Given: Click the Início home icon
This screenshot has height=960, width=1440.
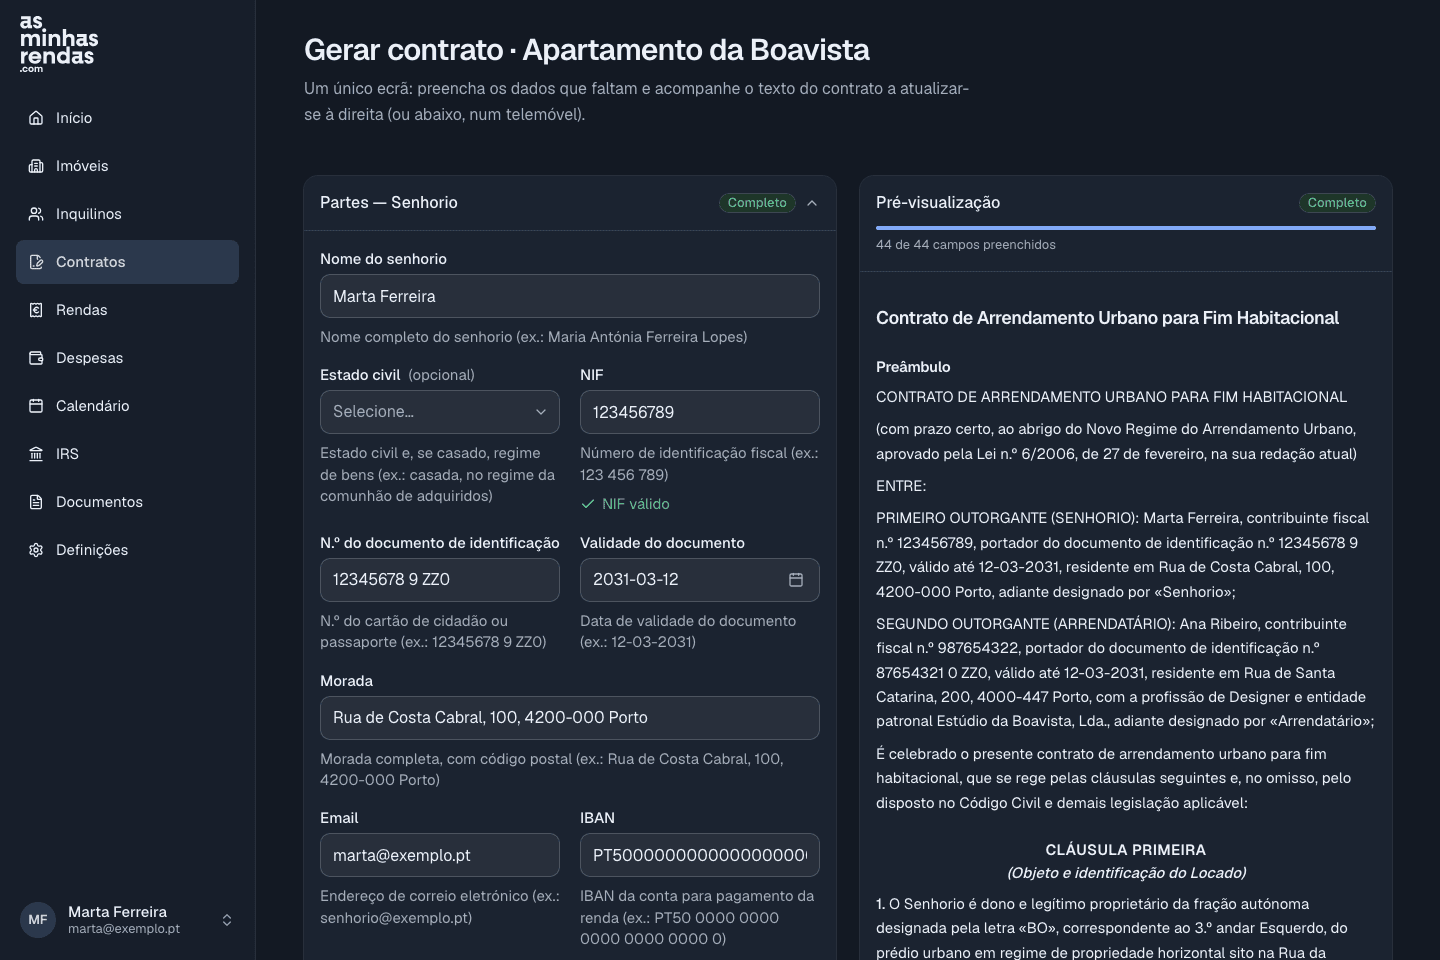Looking at the screenshot, I should click(x=36, y=118).
